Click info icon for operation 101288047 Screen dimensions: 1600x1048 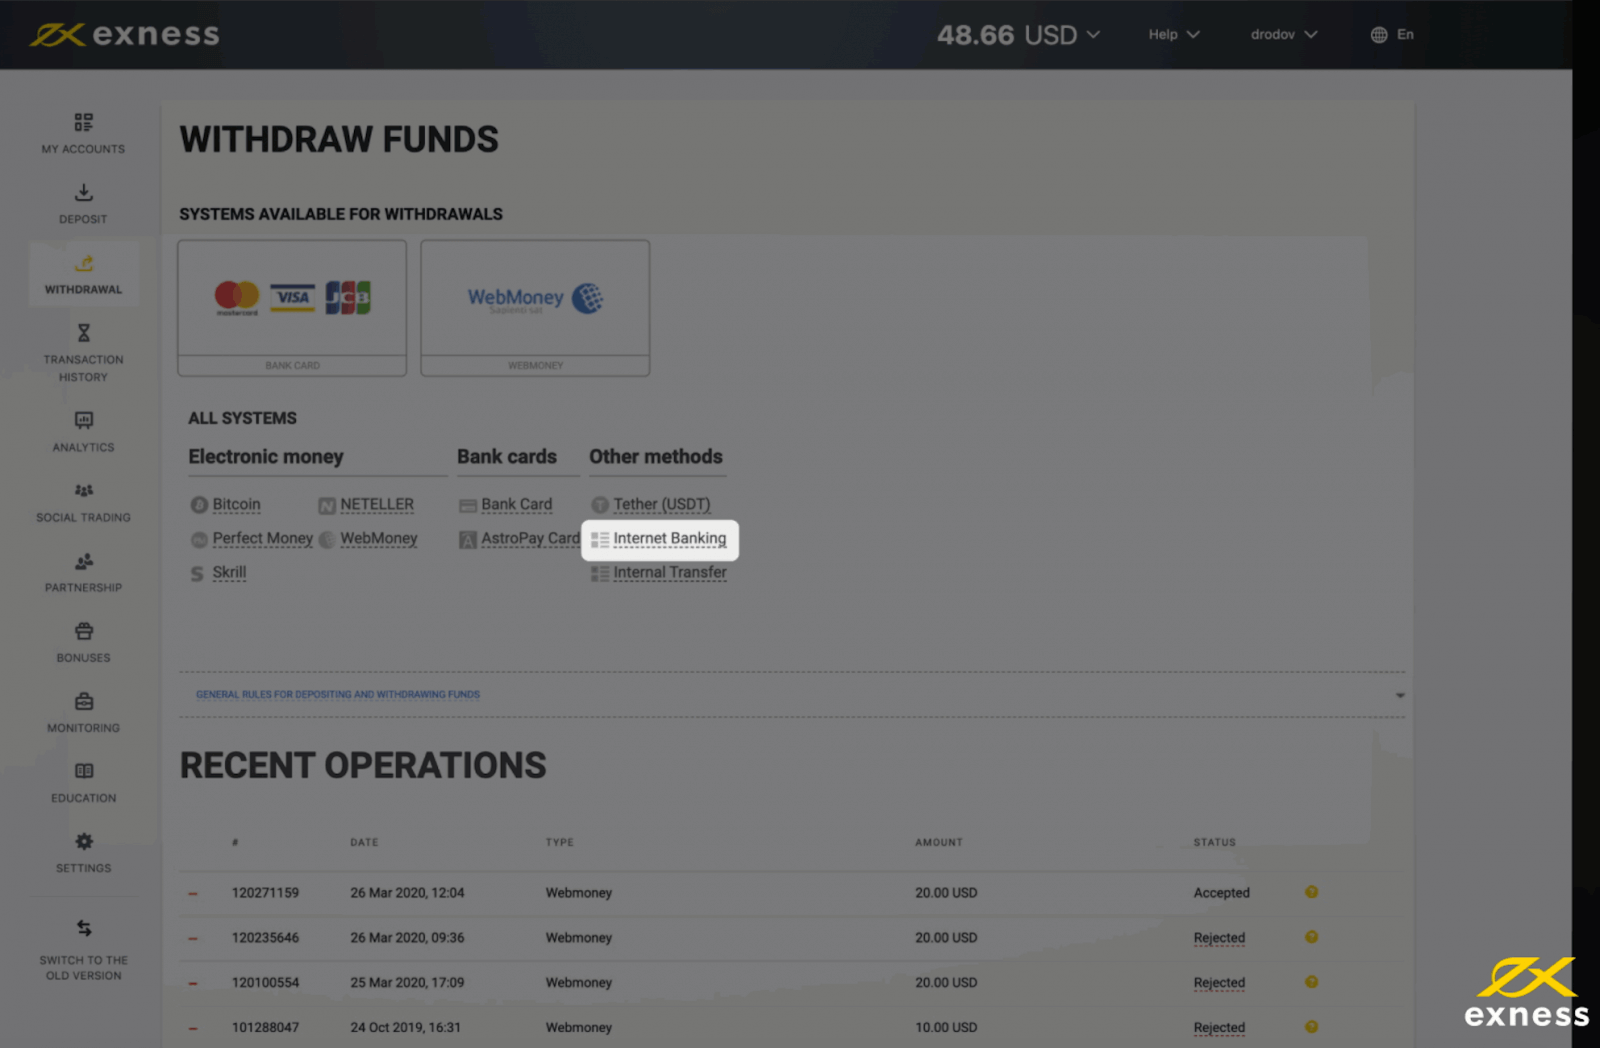click(1311, 1027)
